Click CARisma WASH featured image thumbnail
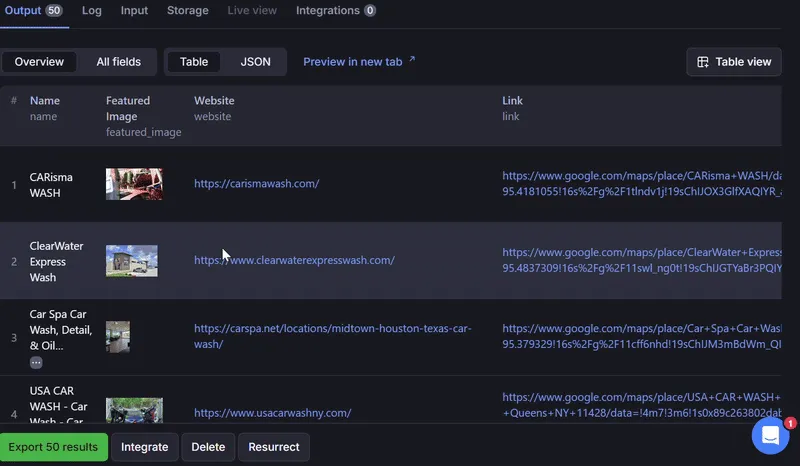 (134, 184)
